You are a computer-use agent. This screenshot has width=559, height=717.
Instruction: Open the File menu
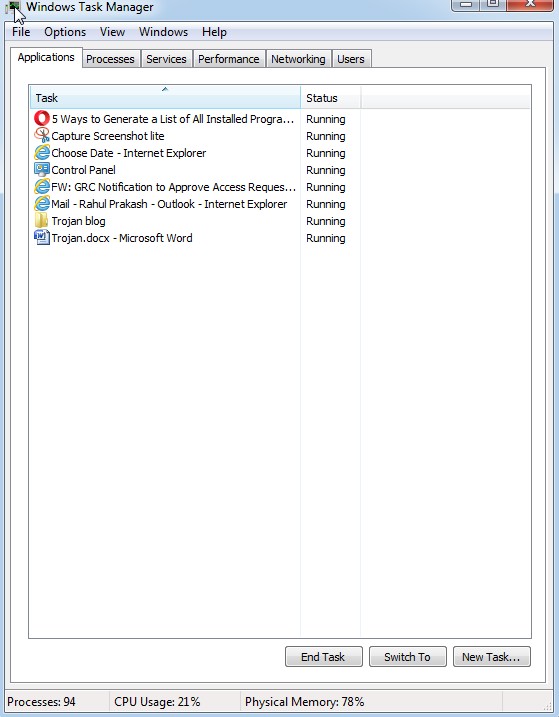coord(21,32)
